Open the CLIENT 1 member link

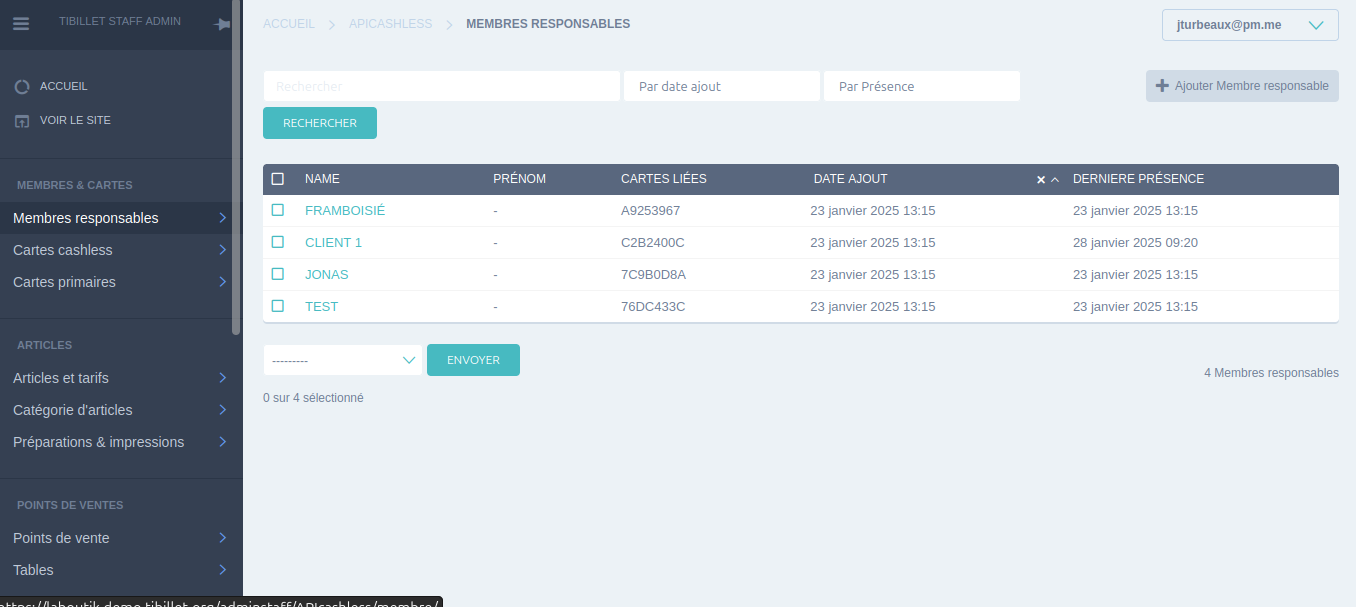tap(333, 243)
